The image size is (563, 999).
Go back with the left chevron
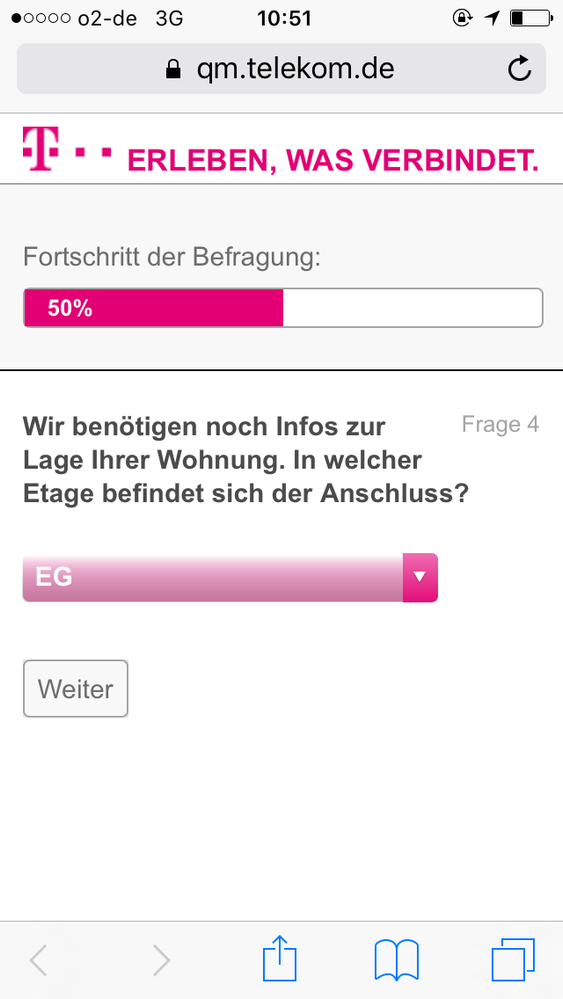(39, 960)
